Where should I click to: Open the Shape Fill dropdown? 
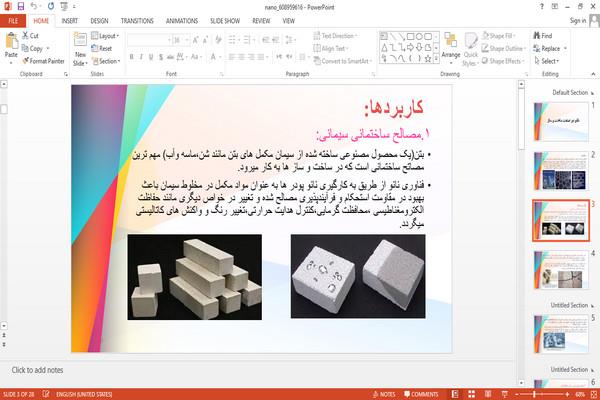tap(499, 36)
